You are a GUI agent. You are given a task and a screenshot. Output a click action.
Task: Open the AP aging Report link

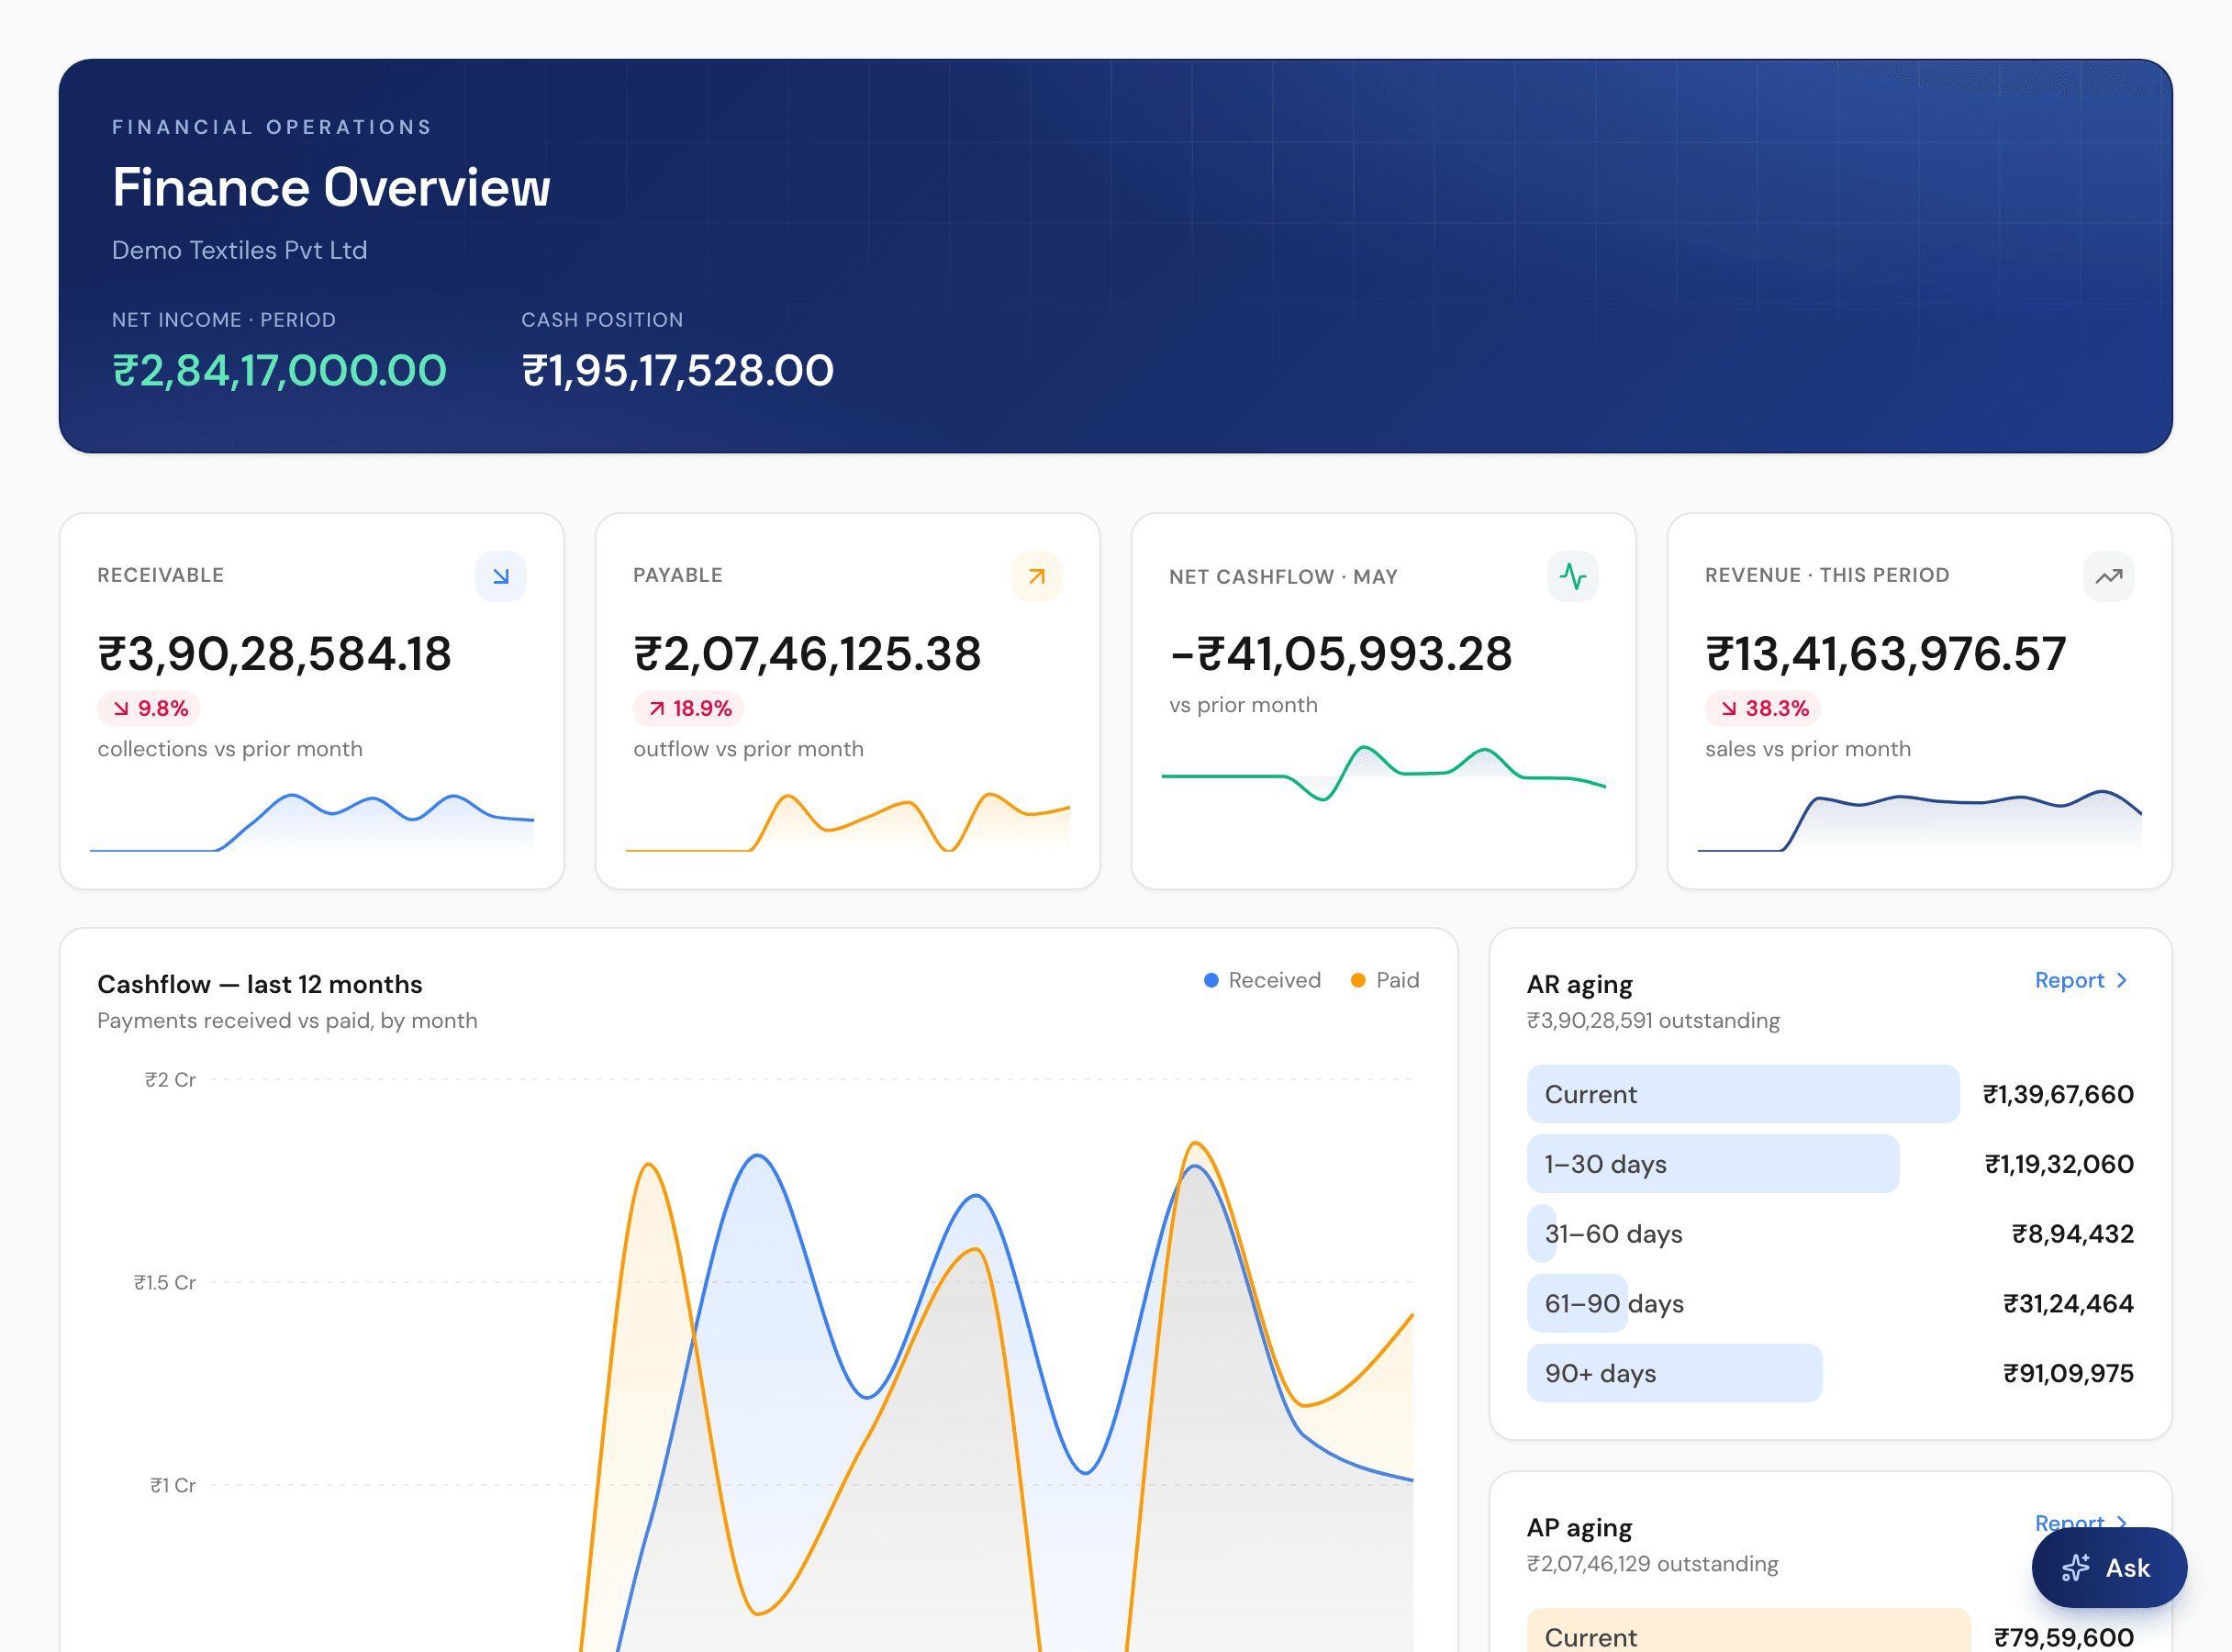tap(2081, 1522)
